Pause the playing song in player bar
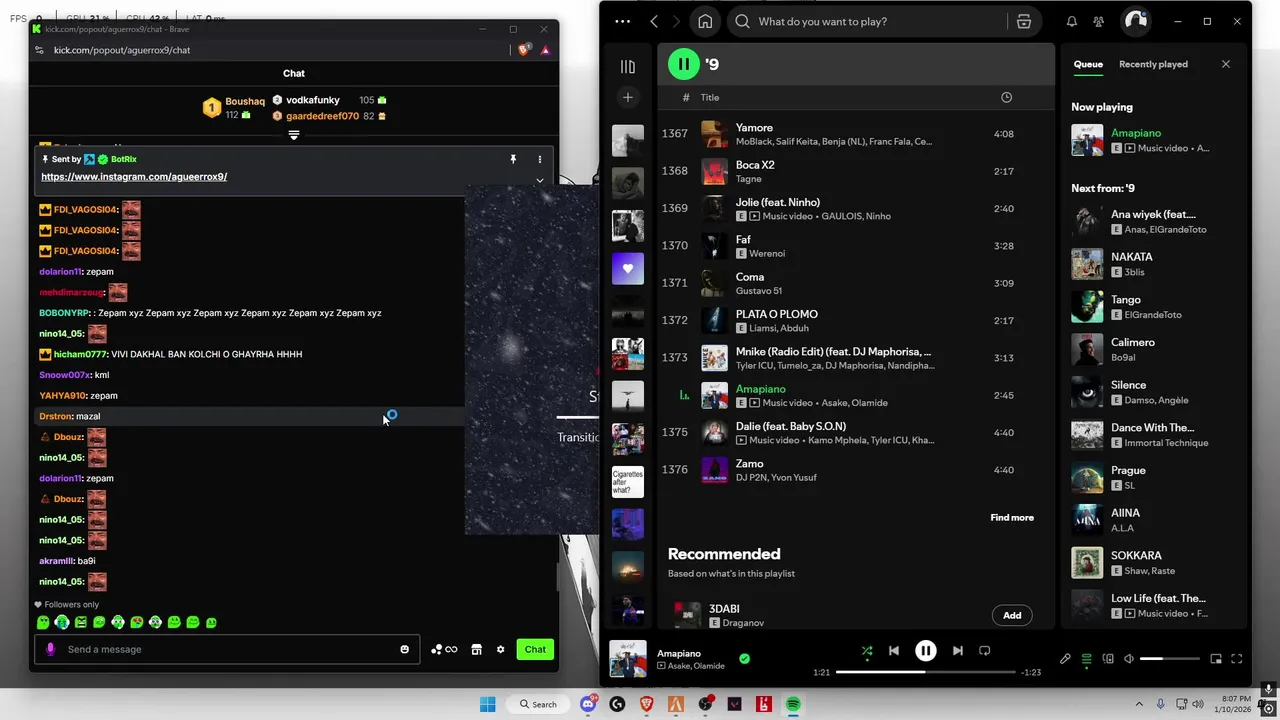 coord(926,650)
